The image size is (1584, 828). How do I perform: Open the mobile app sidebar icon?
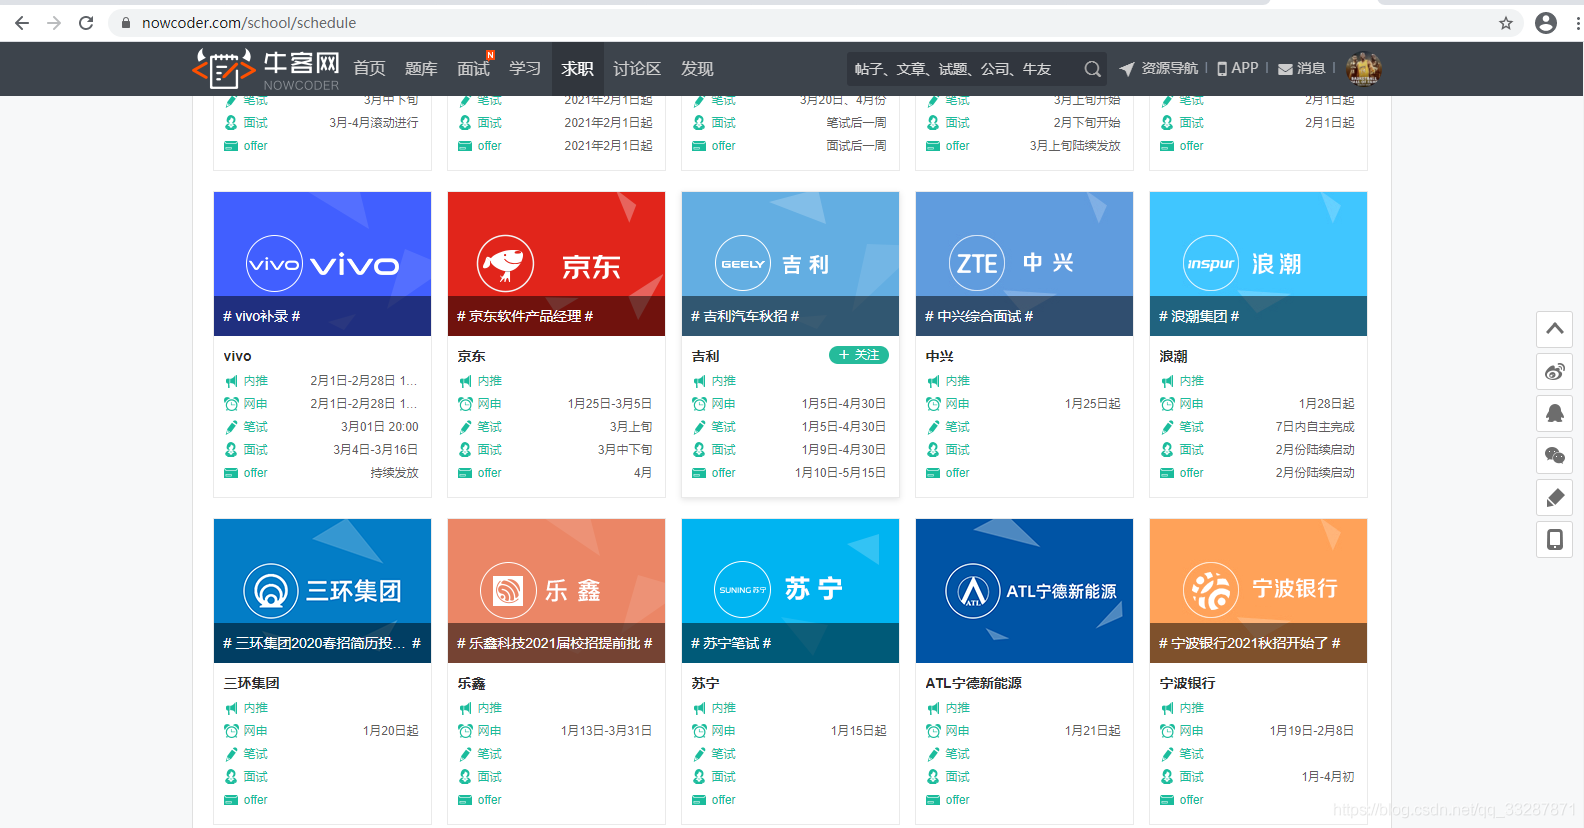tap(1555, 540)
